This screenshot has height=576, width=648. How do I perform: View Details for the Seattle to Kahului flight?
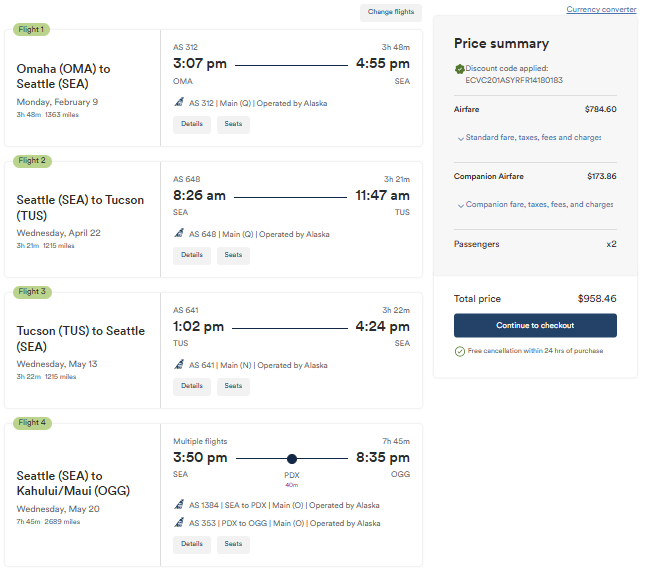tap(191, 544)
